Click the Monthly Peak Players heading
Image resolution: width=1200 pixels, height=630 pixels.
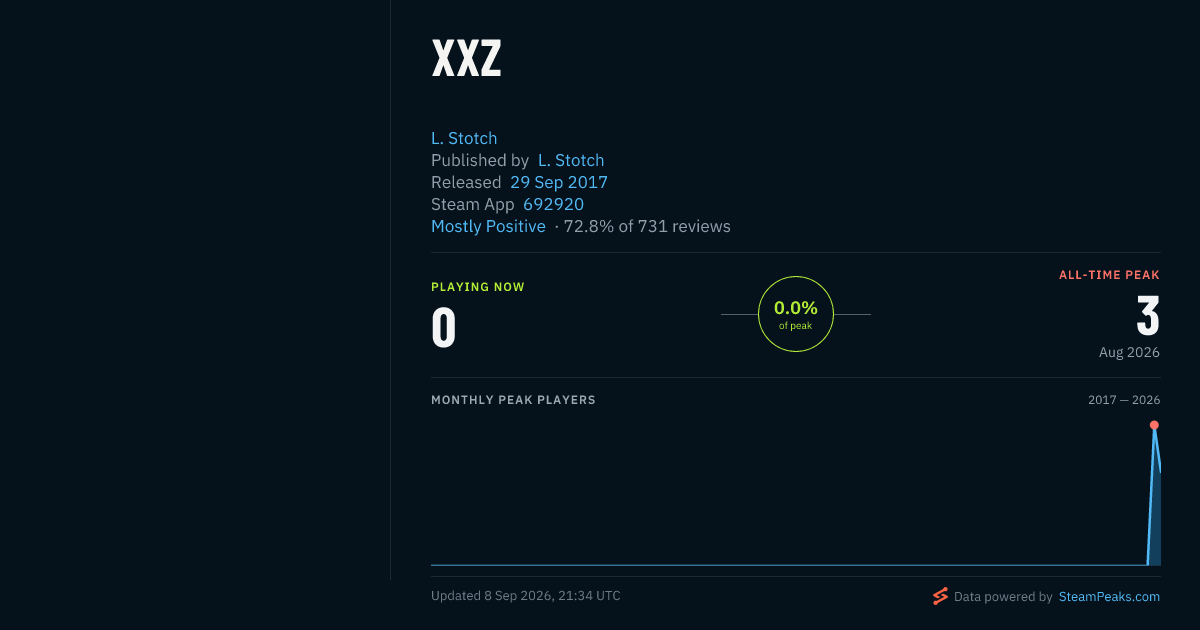513,400
